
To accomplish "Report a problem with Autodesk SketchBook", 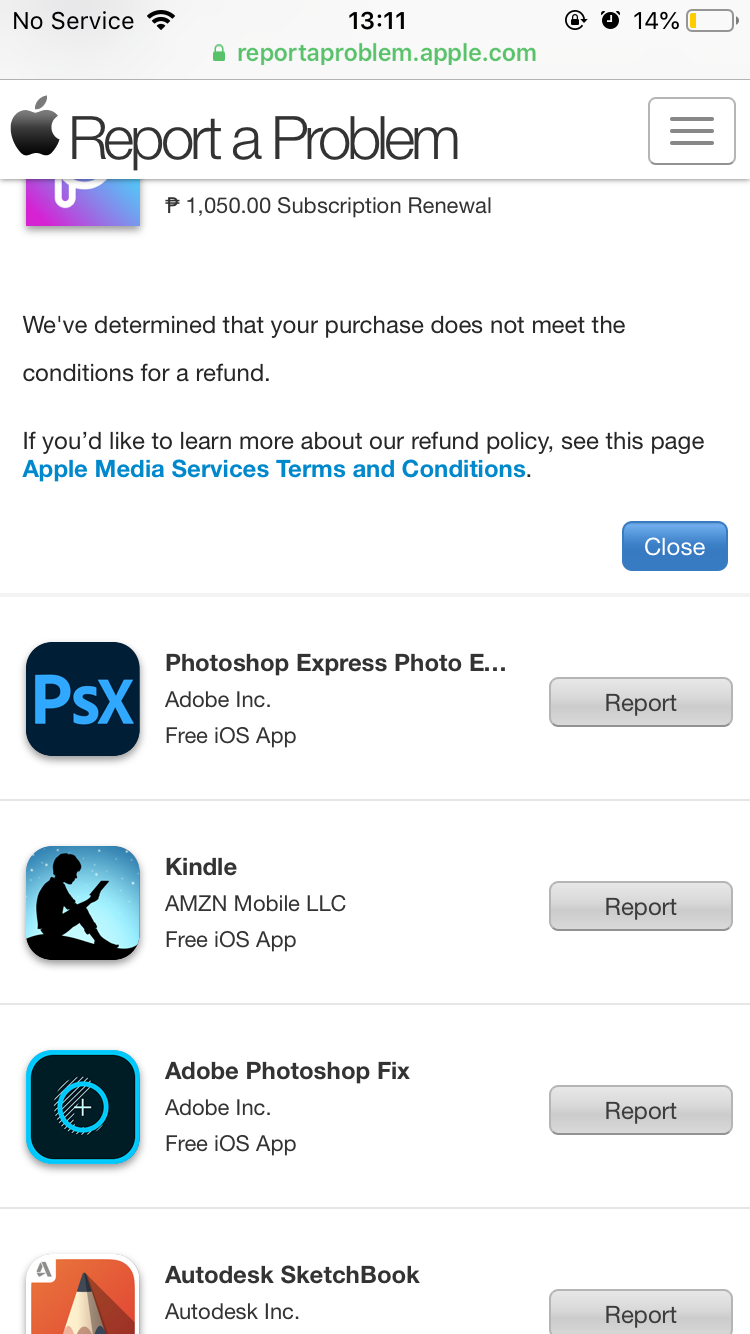I will pyautogui.click(x=641, y=1312).
